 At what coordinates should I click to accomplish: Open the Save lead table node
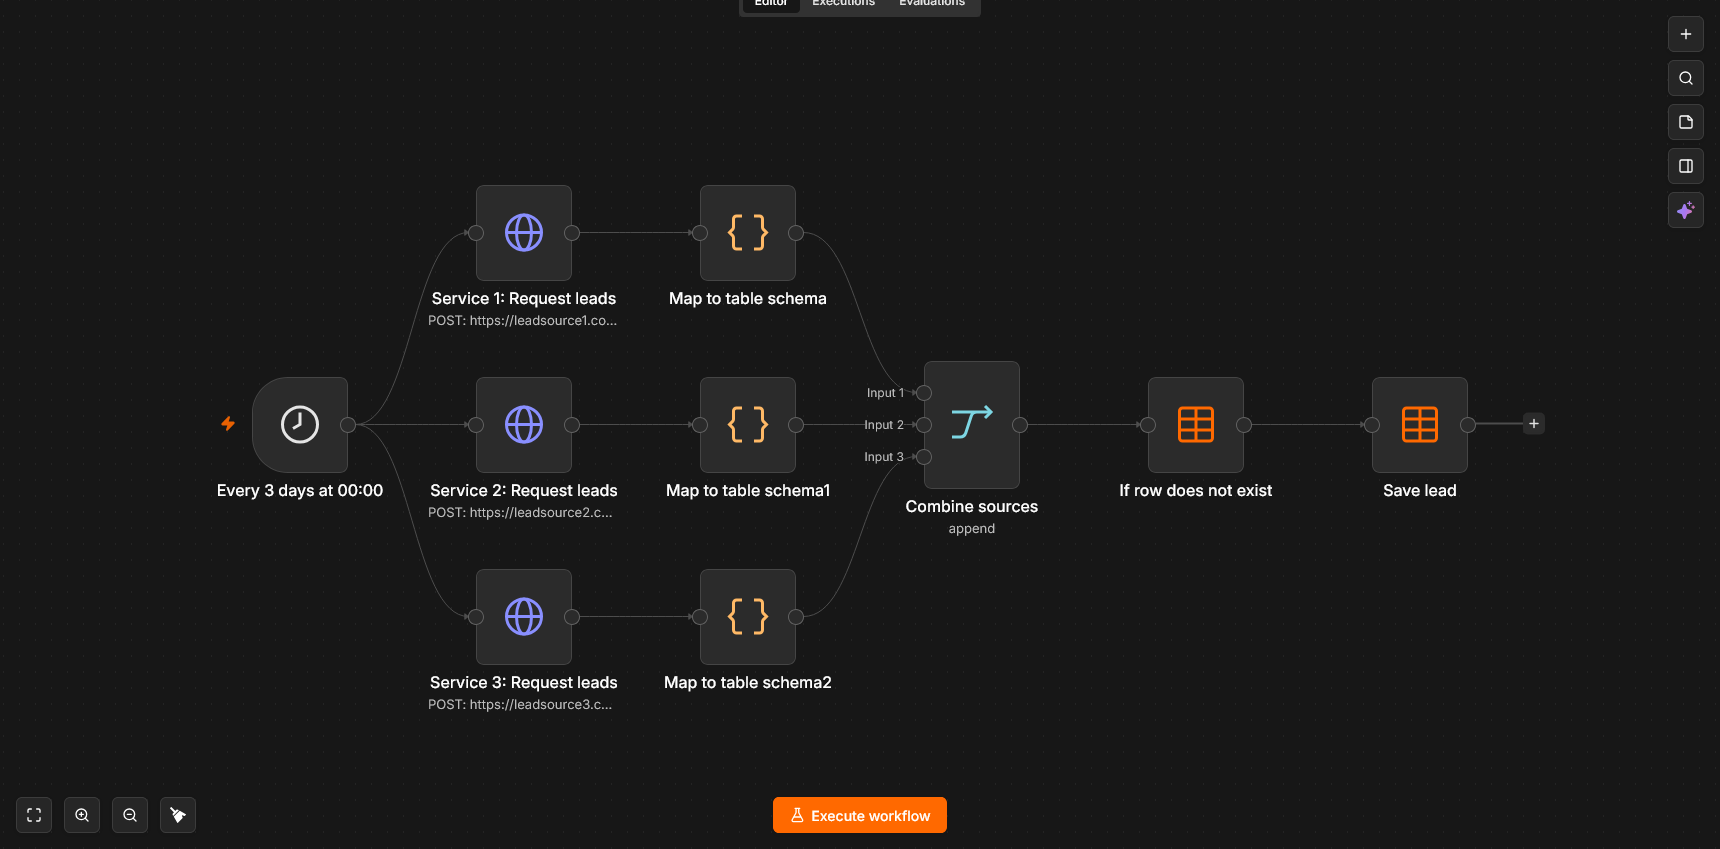click(1420, 425)
